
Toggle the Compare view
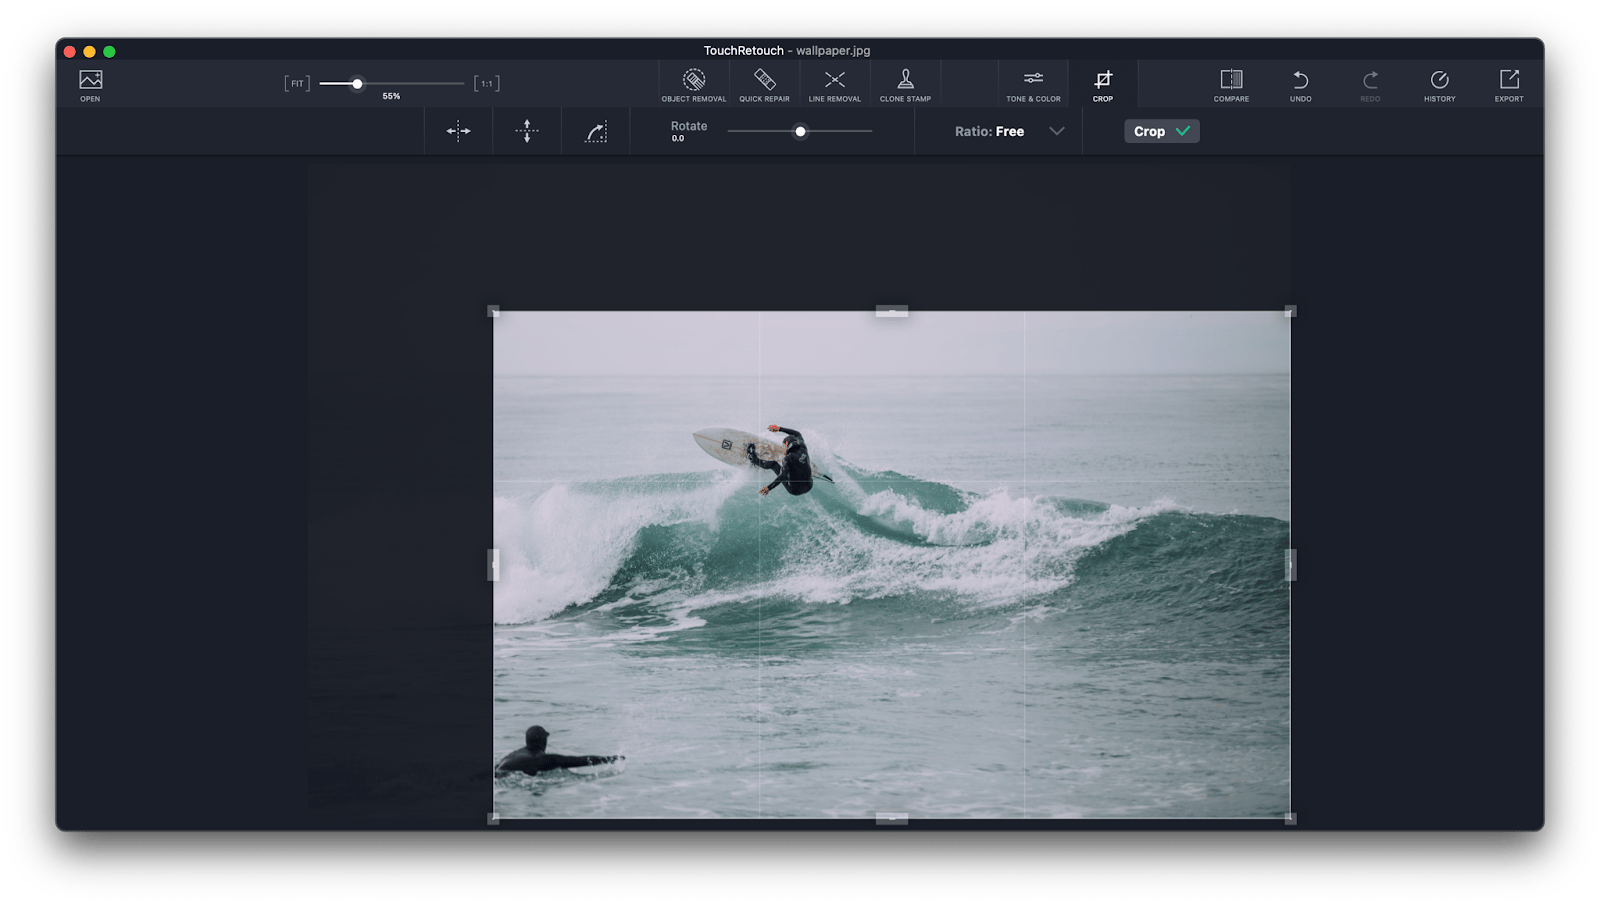[x=1231, y=84]
